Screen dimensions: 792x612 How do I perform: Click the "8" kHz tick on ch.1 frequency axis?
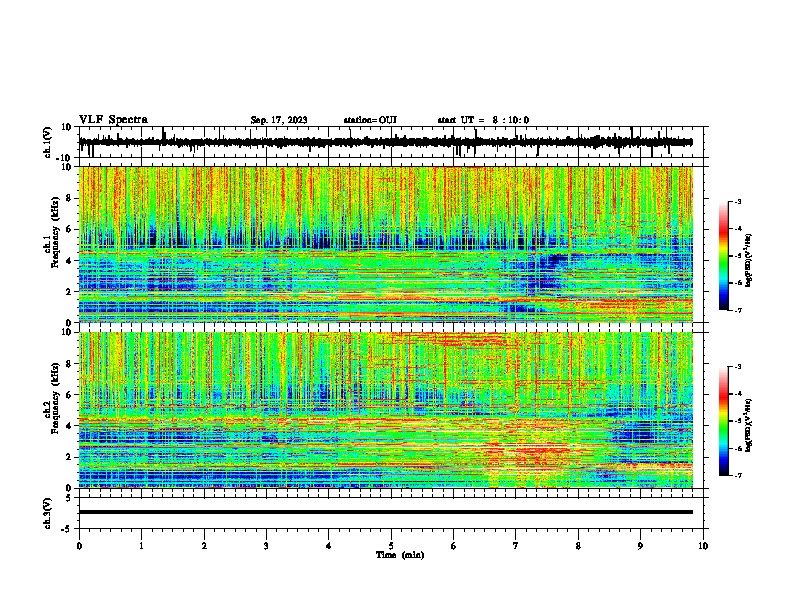pyautogui.click(x=69, y=198)
